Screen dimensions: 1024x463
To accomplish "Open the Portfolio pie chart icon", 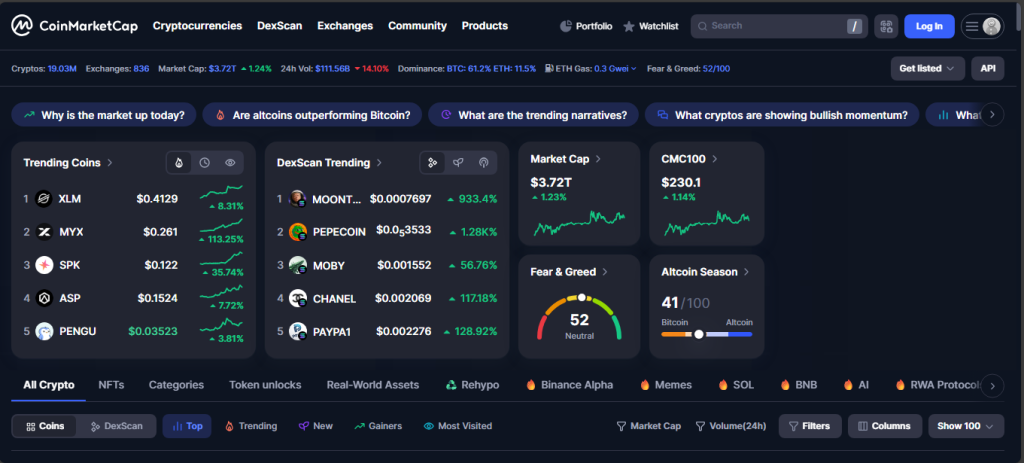I will coord(566,26).
